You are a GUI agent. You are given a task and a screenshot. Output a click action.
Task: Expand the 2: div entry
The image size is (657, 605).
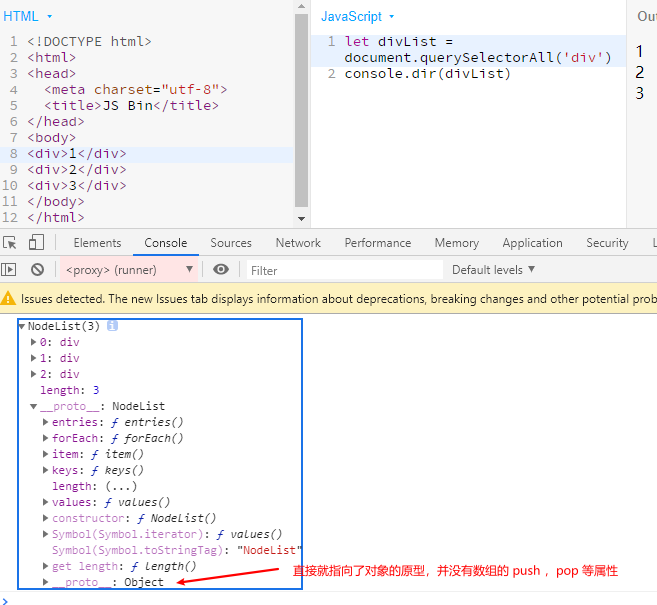[34, 374]
